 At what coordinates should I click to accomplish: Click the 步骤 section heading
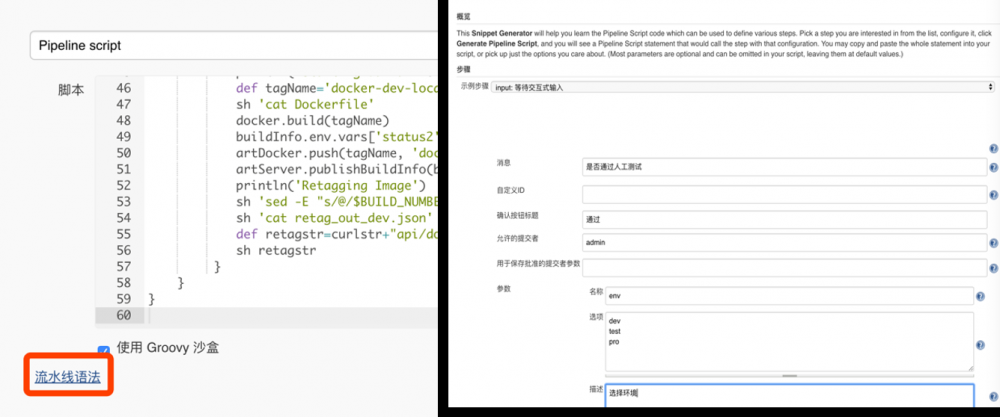(464, 69)
